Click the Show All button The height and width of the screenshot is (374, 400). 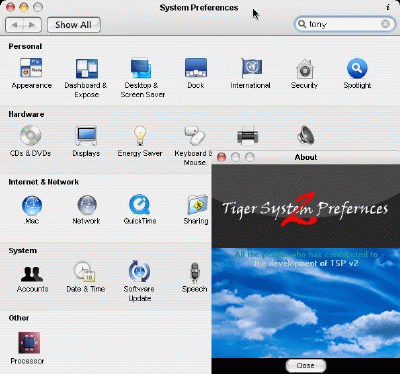point(74,25)
